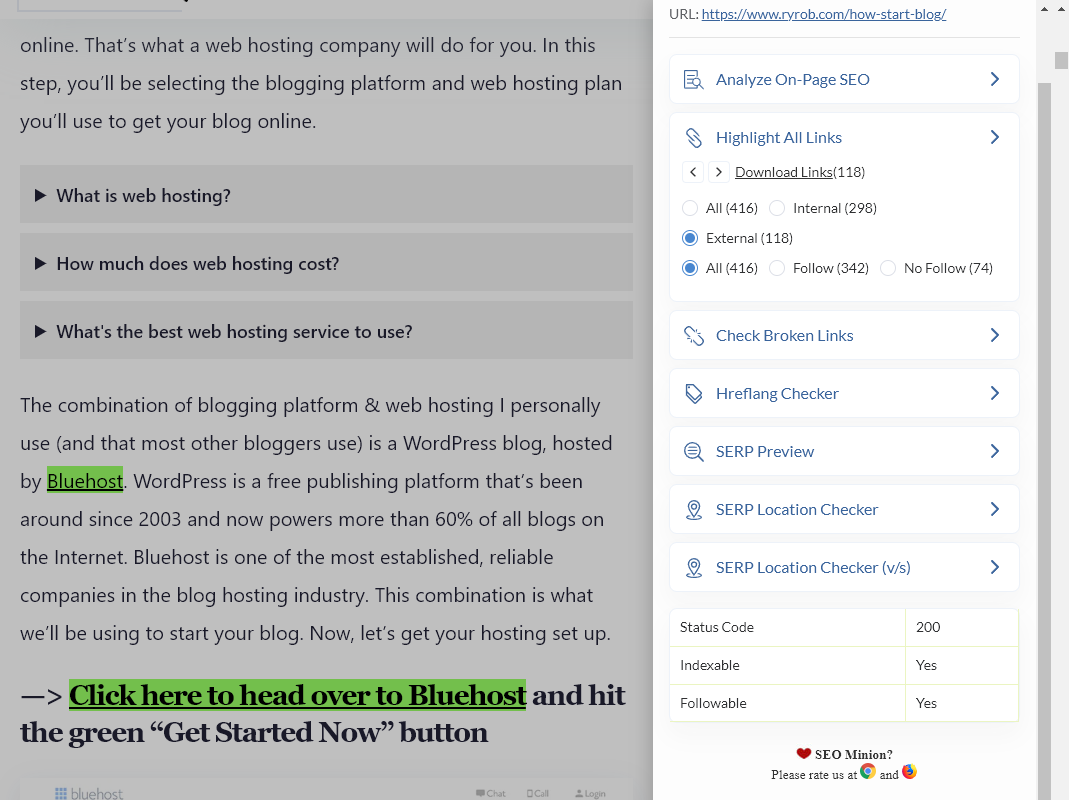
Task: Click the tag icon next to Hreflang Checker
Action: [x=694, y=393]
